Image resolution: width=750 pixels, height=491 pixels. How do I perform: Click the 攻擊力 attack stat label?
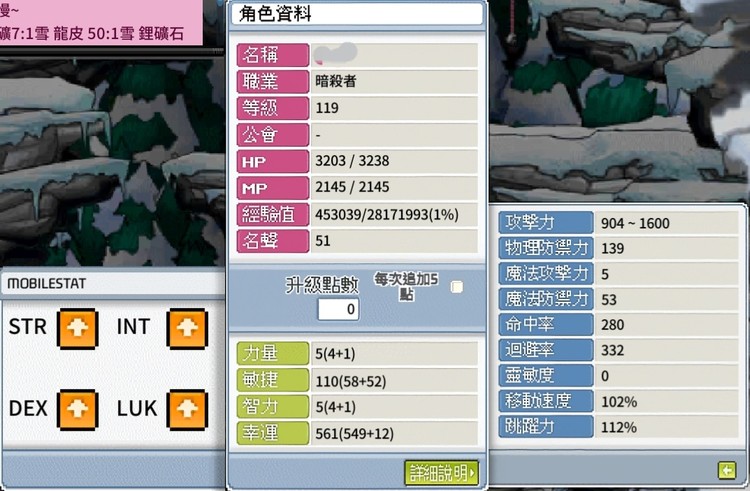click(546, 223)
